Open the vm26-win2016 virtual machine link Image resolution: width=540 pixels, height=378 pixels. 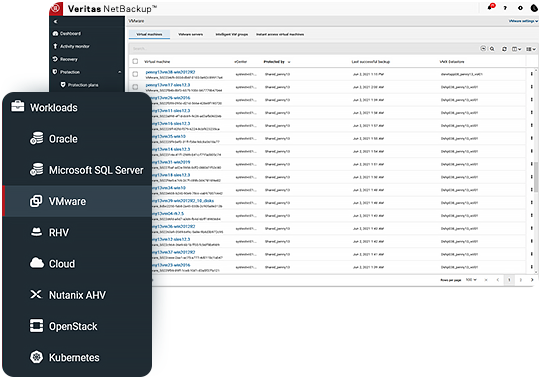[x=171, y=97]
